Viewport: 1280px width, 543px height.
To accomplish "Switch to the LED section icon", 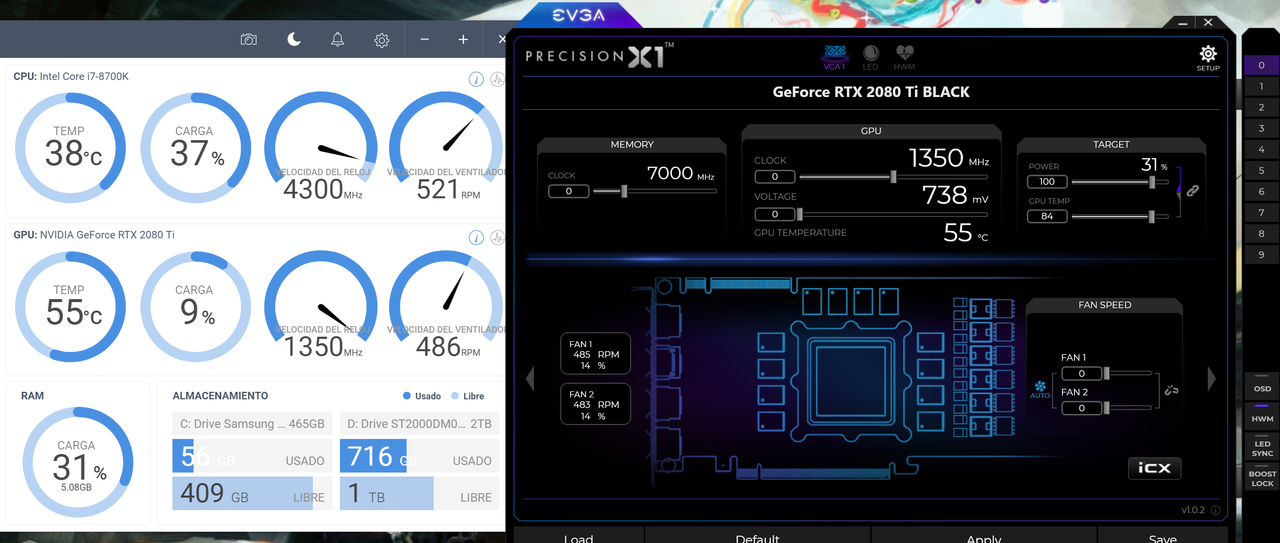I will 870,56.
